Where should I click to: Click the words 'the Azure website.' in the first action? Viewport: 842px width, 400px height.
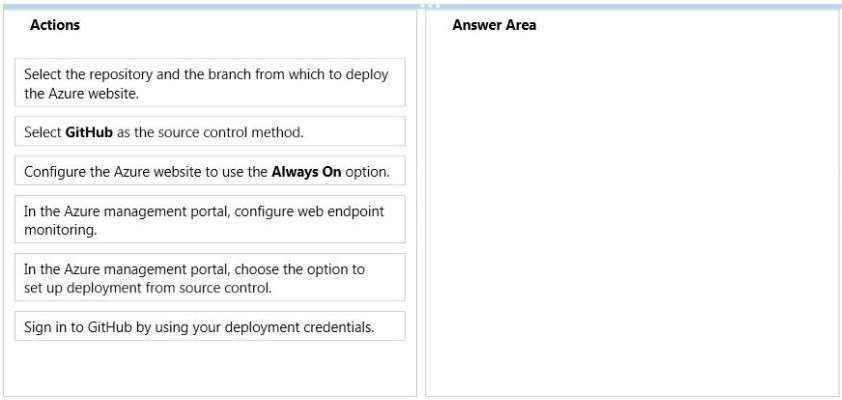click(82, 93)
